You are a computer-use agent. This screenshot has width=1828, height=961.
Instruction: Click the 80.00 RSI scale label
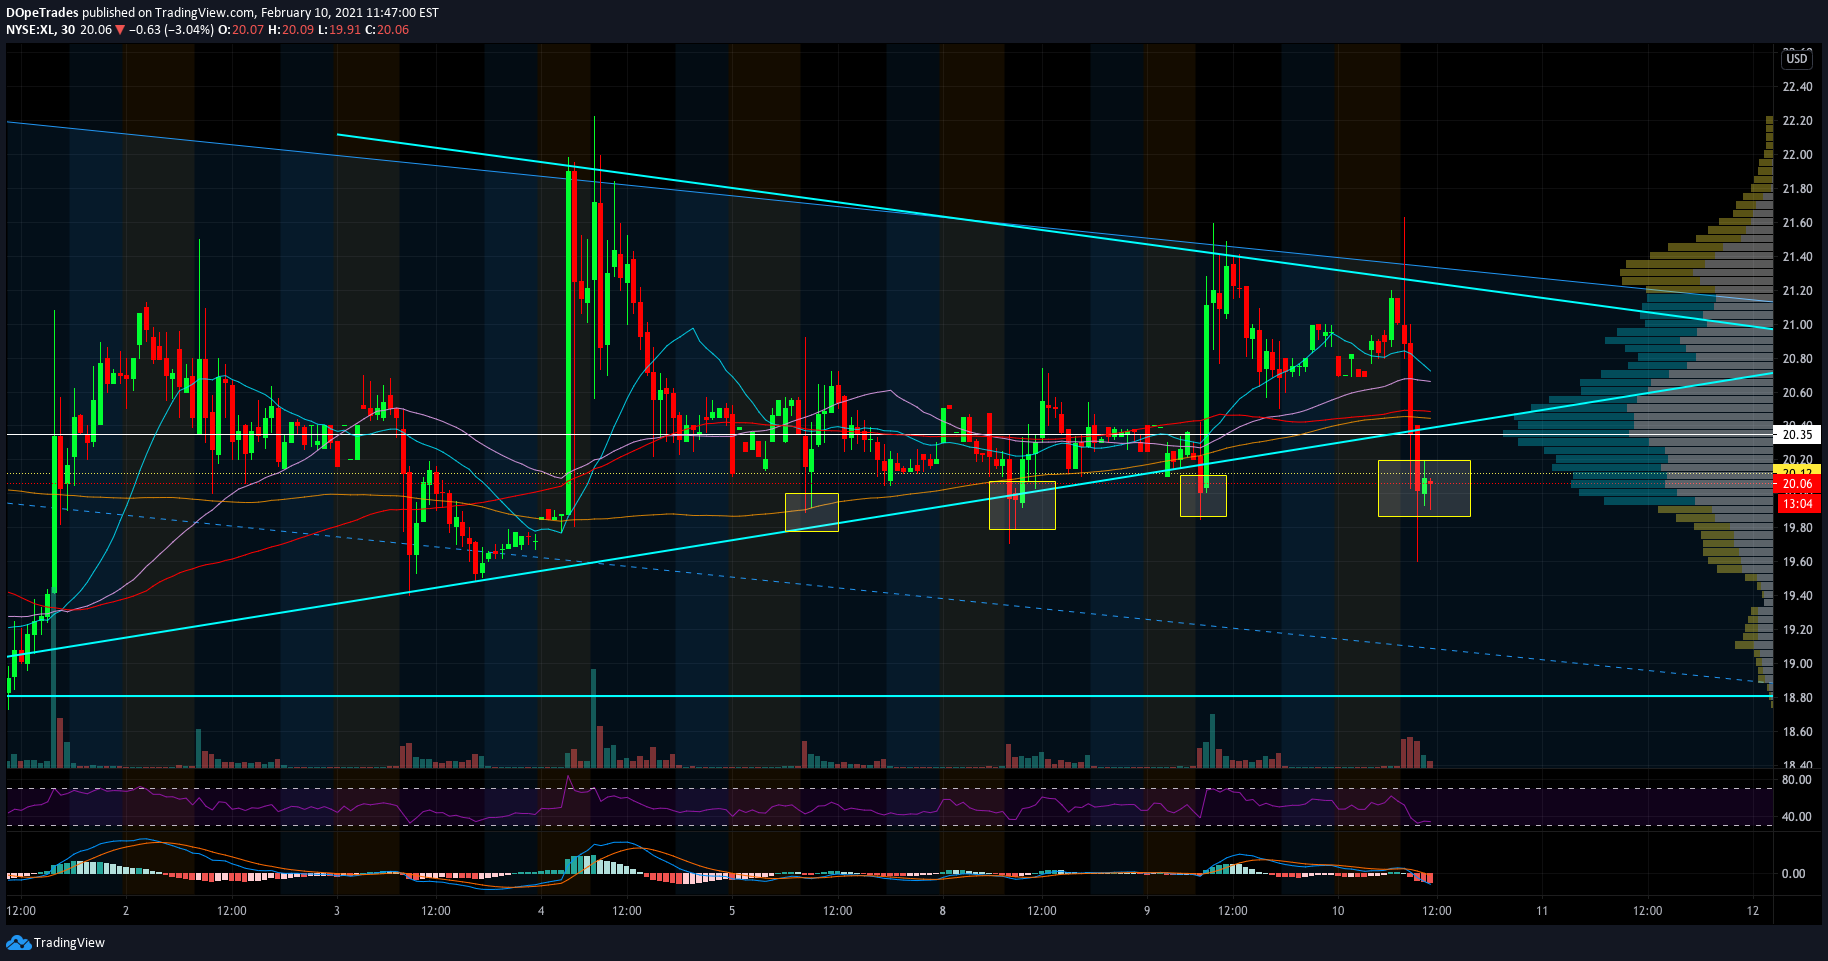1796,780
